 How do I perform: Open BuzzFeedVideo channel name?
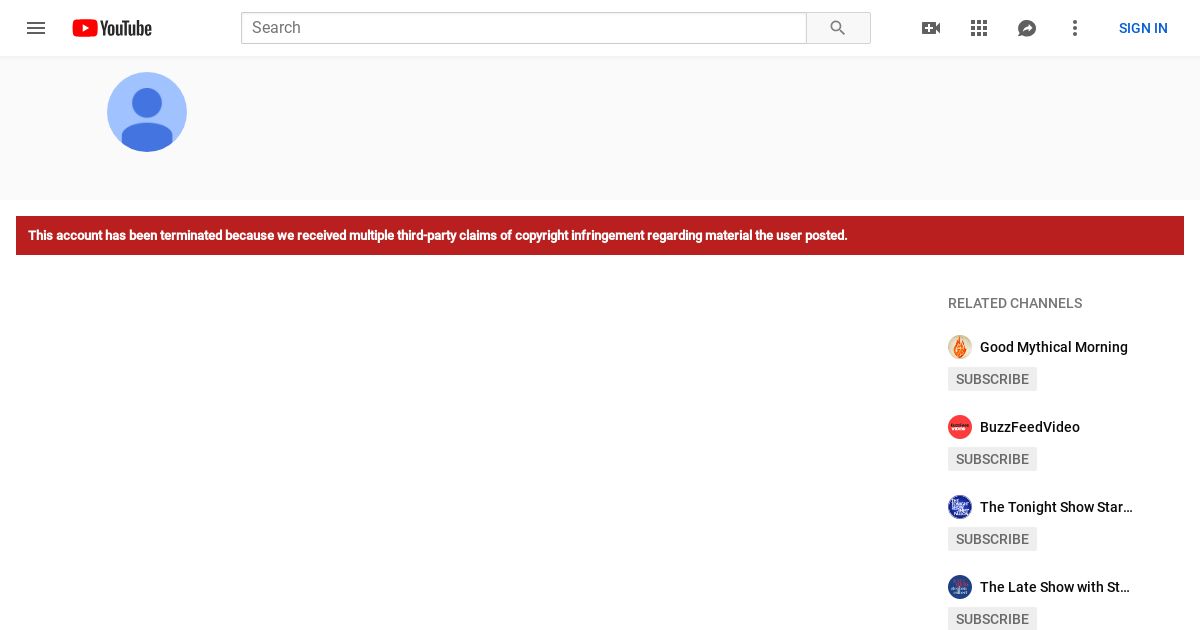tap(1030, 427)
